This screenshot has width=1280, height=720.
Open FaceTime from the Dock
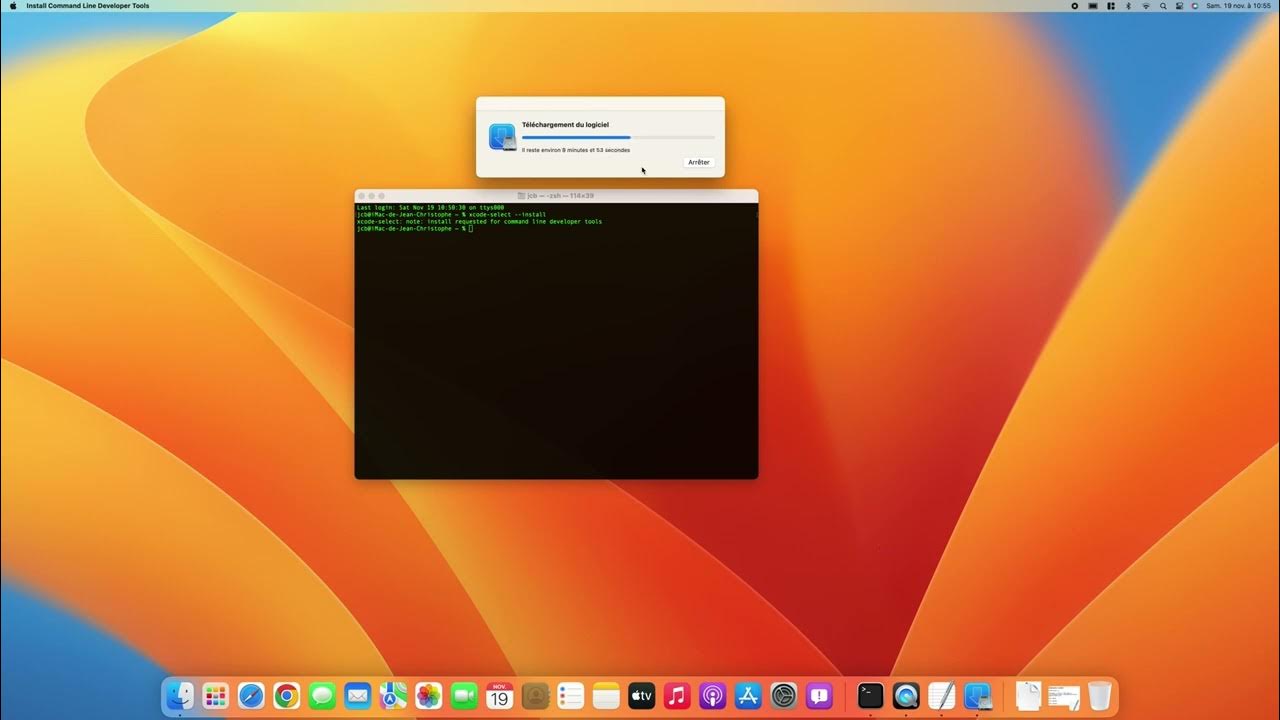[464, 695]
